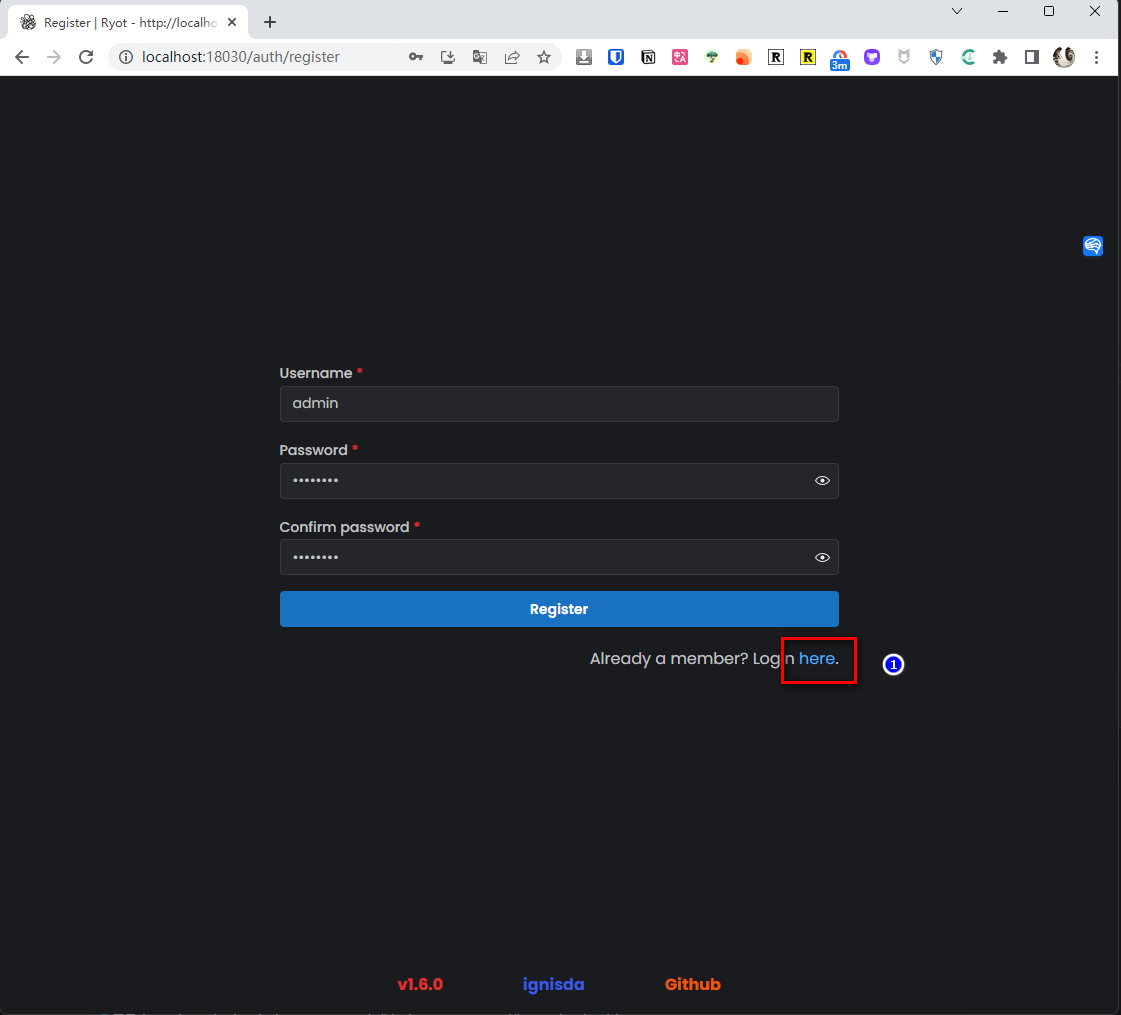Open the saved passwords key icon
This screenshot has width=1121, height=1015.
point(416,58)
